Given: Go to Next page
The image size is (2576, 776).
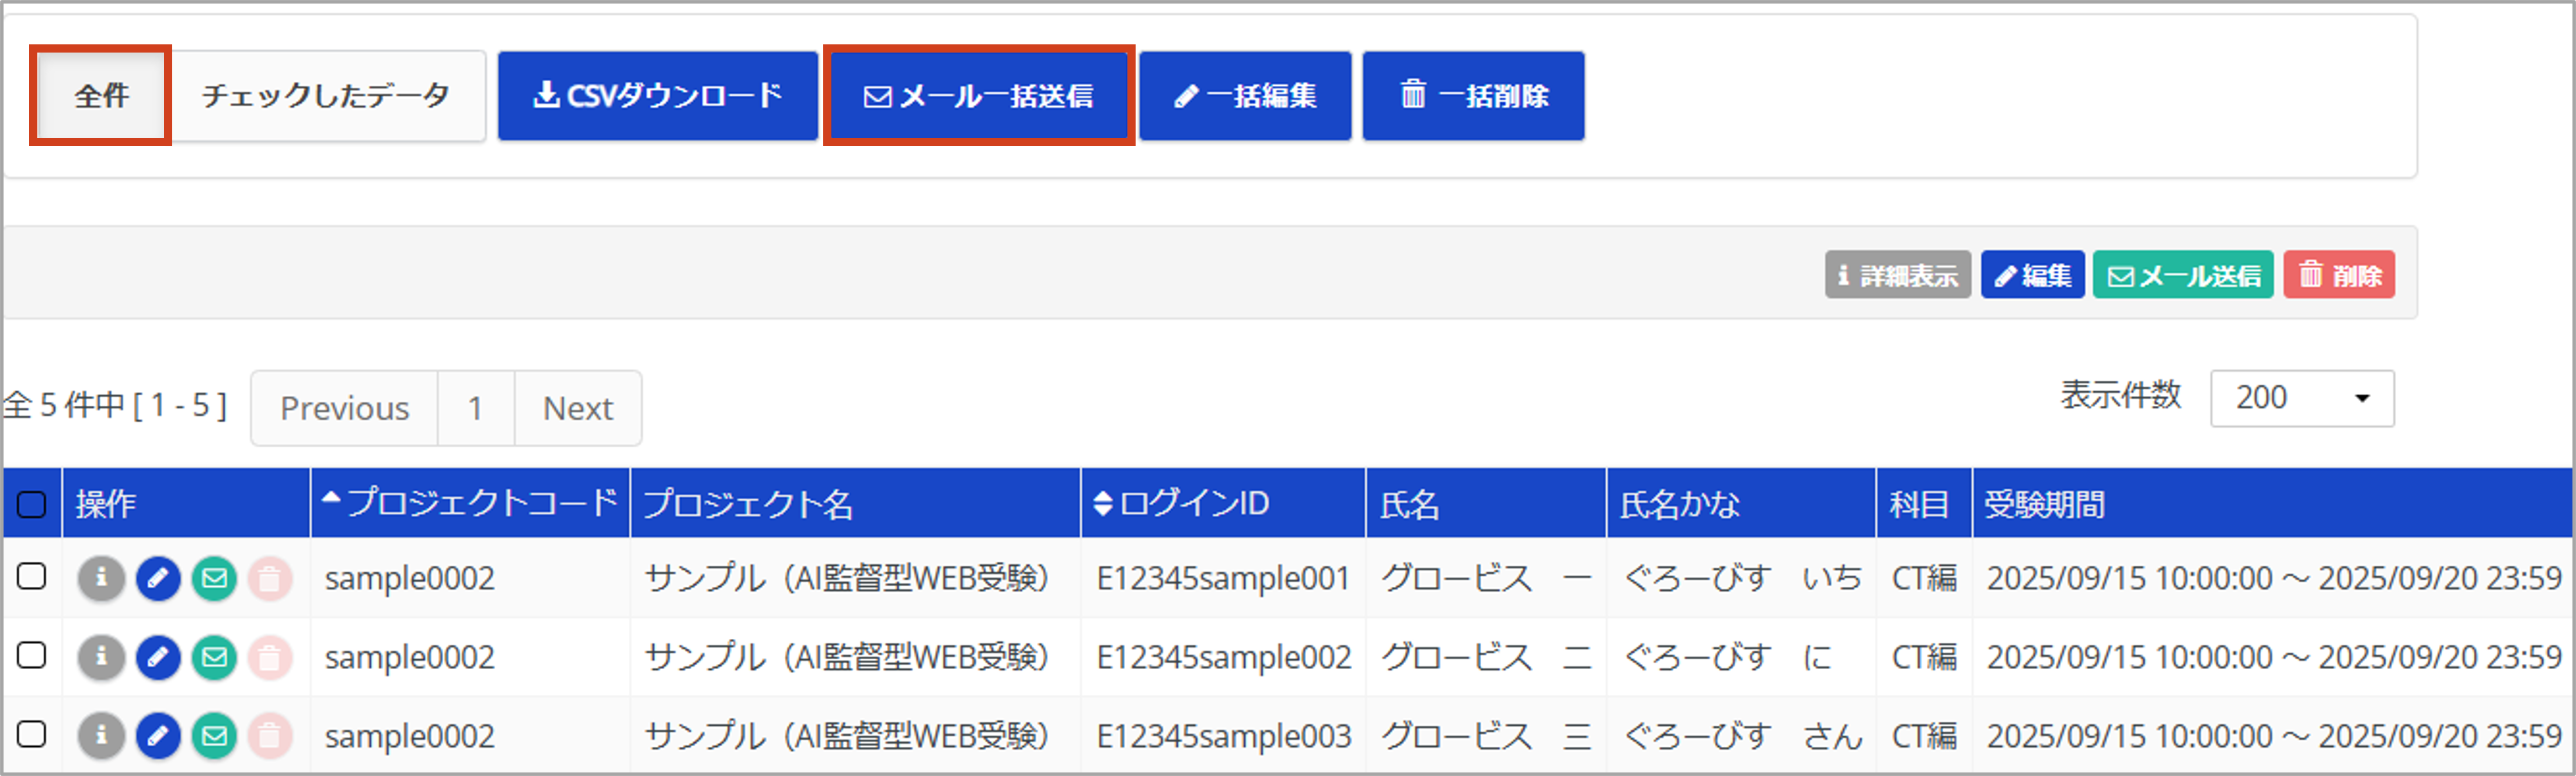Looking at the screenshot, I should (x=578, y=408).
